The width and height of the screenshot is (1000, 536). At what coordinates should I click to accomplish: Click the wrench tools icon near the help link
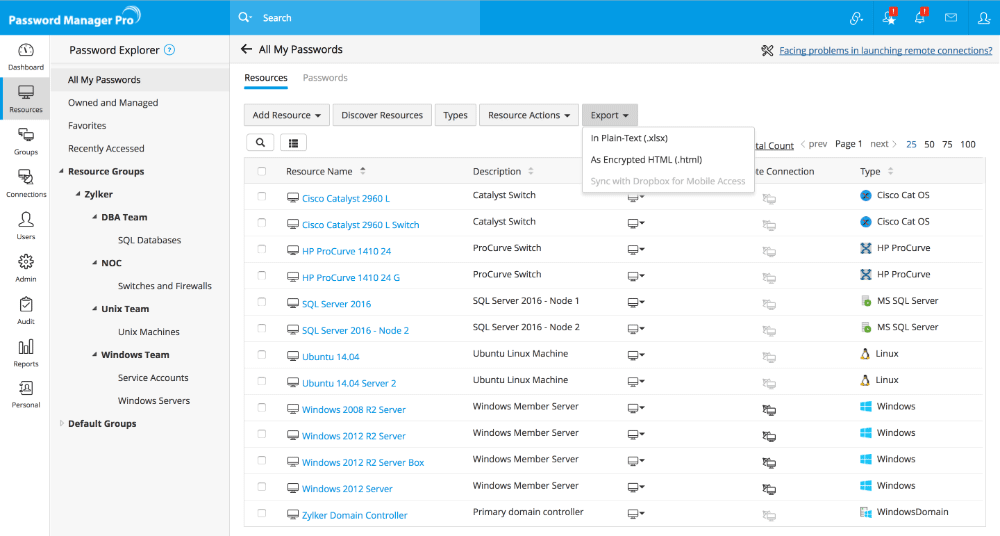(767, 50)
